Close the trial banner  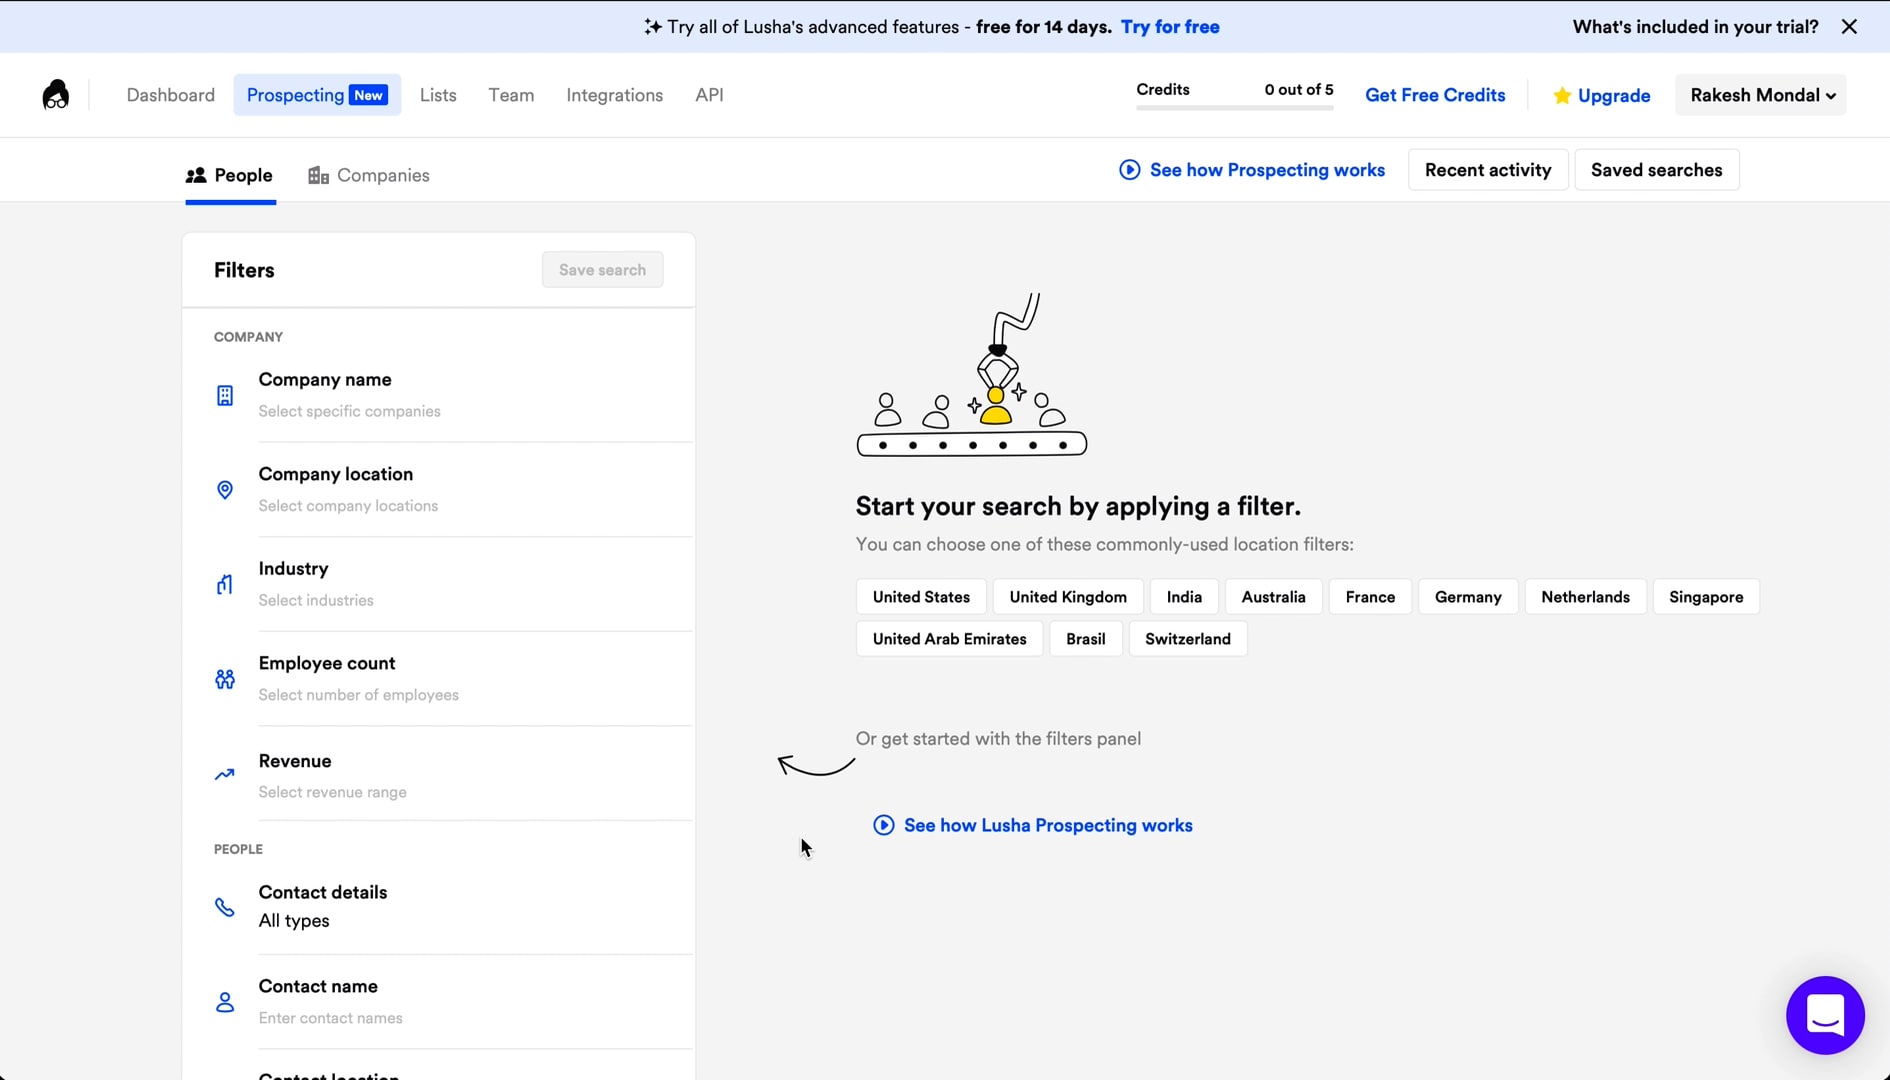[x=1849, y=27]
